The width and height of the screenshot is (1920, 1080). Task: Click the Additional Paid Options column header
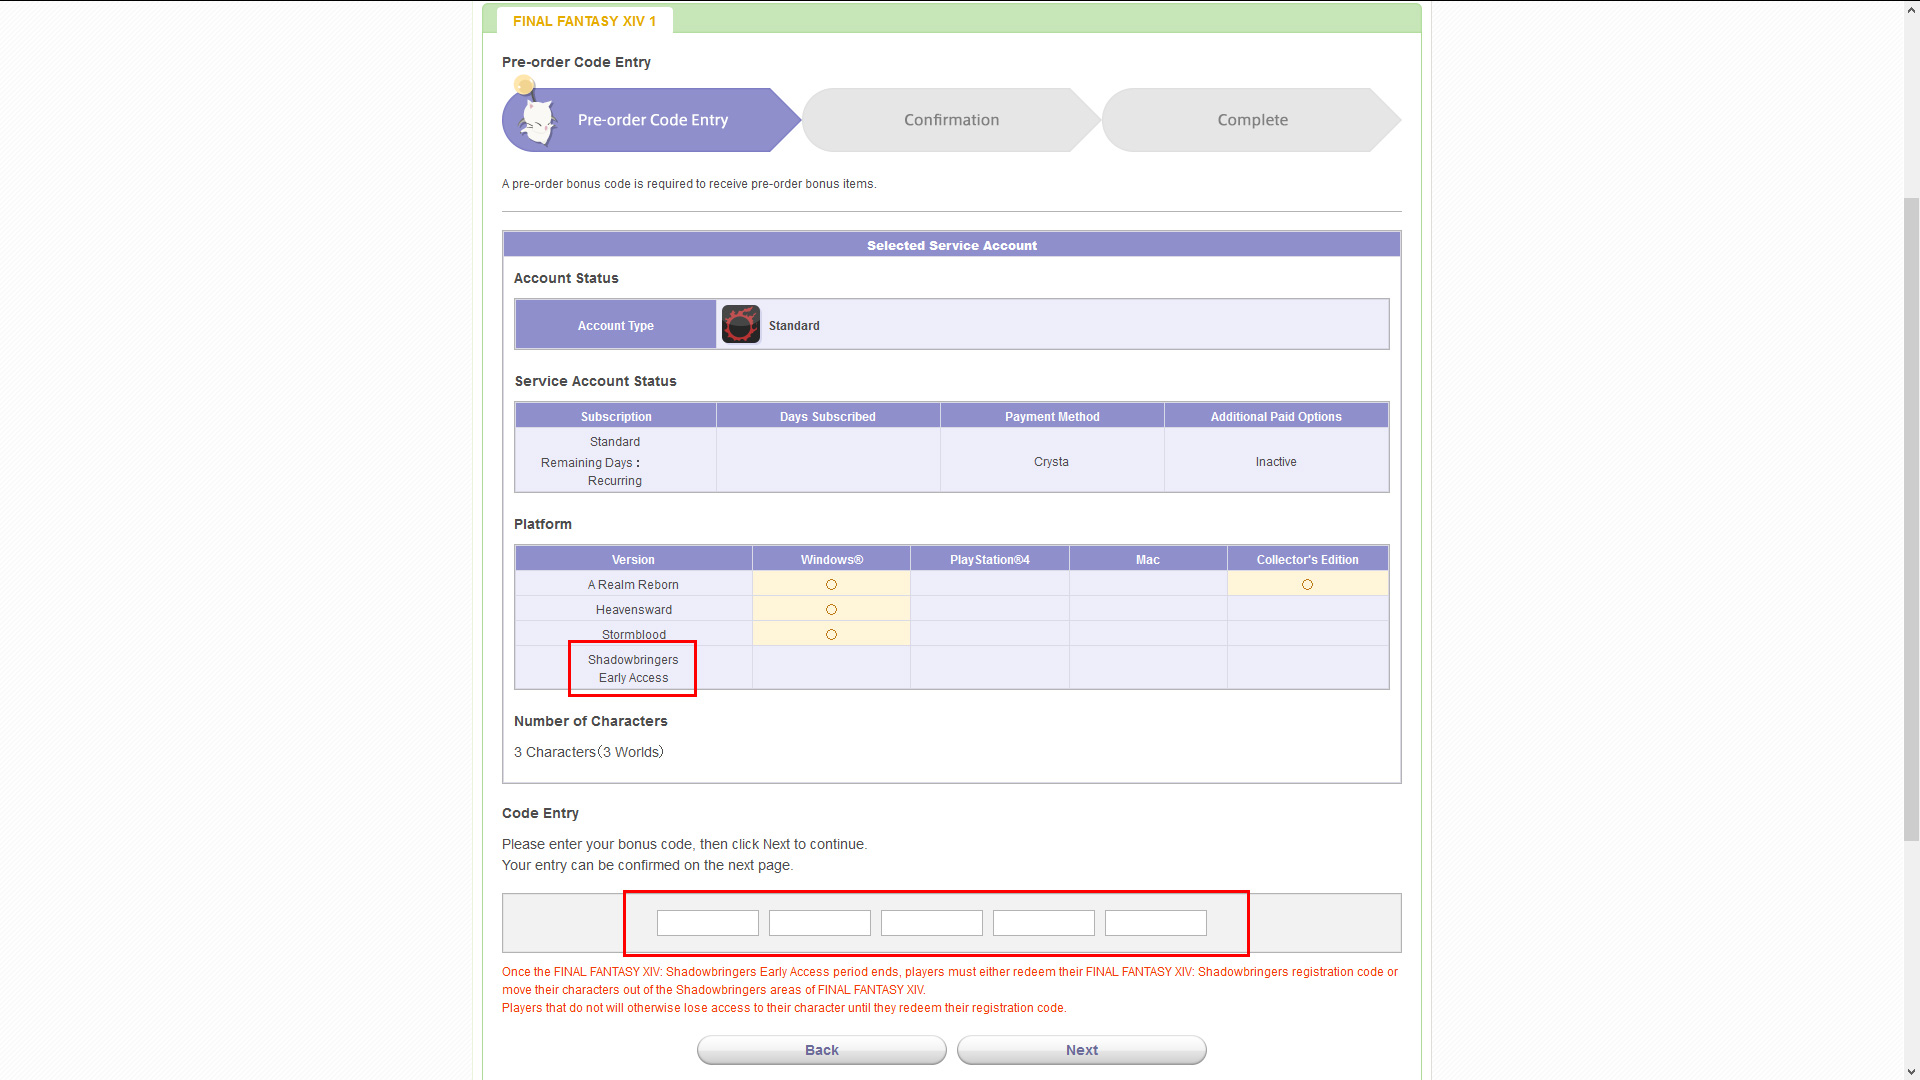[1276, 417]
